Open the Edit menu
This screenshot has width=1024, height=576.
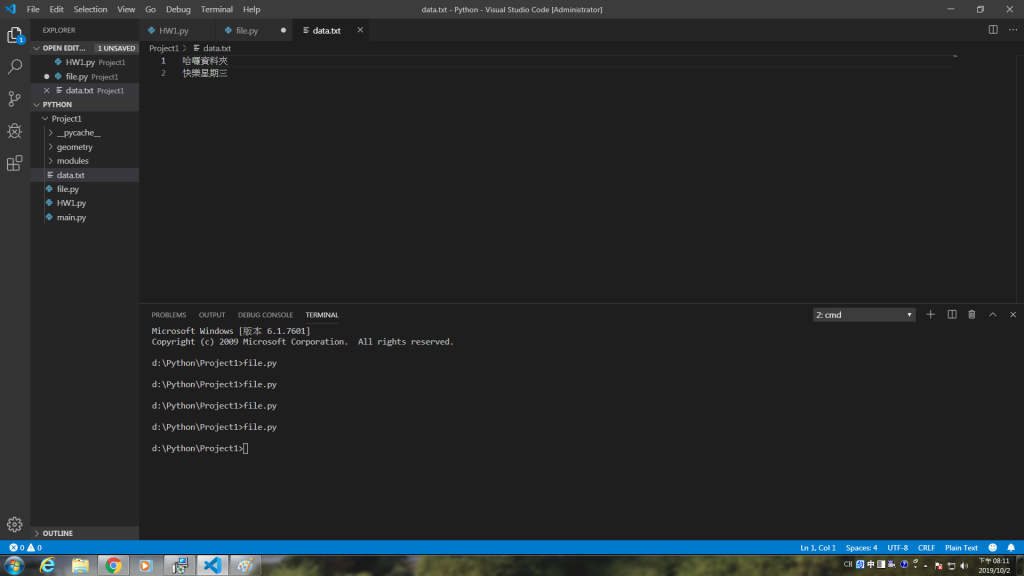click(x=56, y=9)
